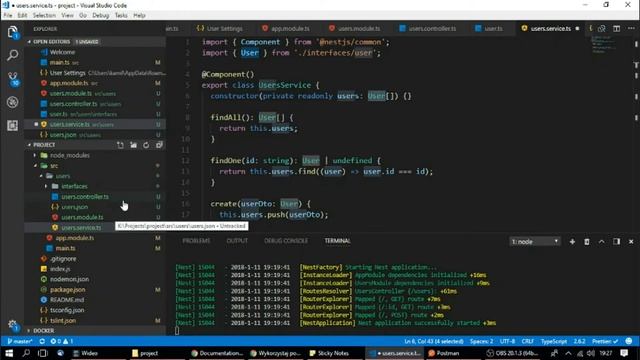
Task: Open the File menu
Action: point(8,16)
